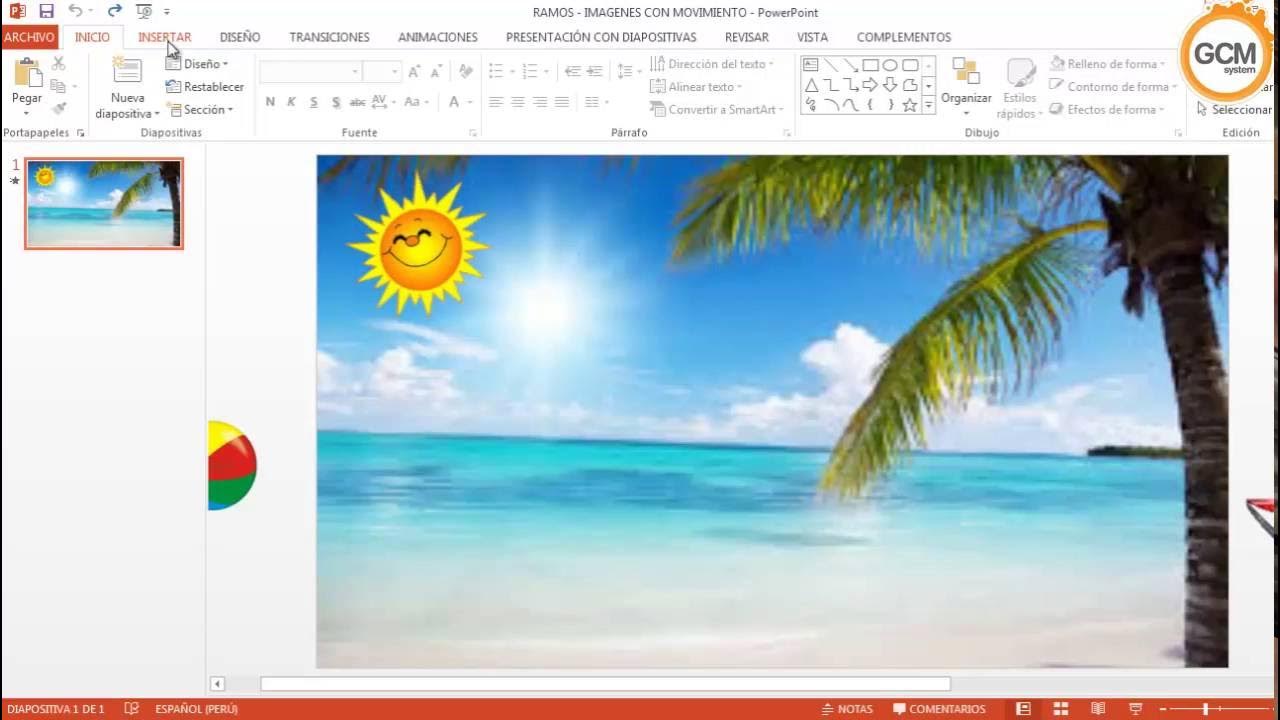Image resolution: width=1280 pixels, height=720 pixels.
Task: Click the Cut scissors icon
Action: 58,63
